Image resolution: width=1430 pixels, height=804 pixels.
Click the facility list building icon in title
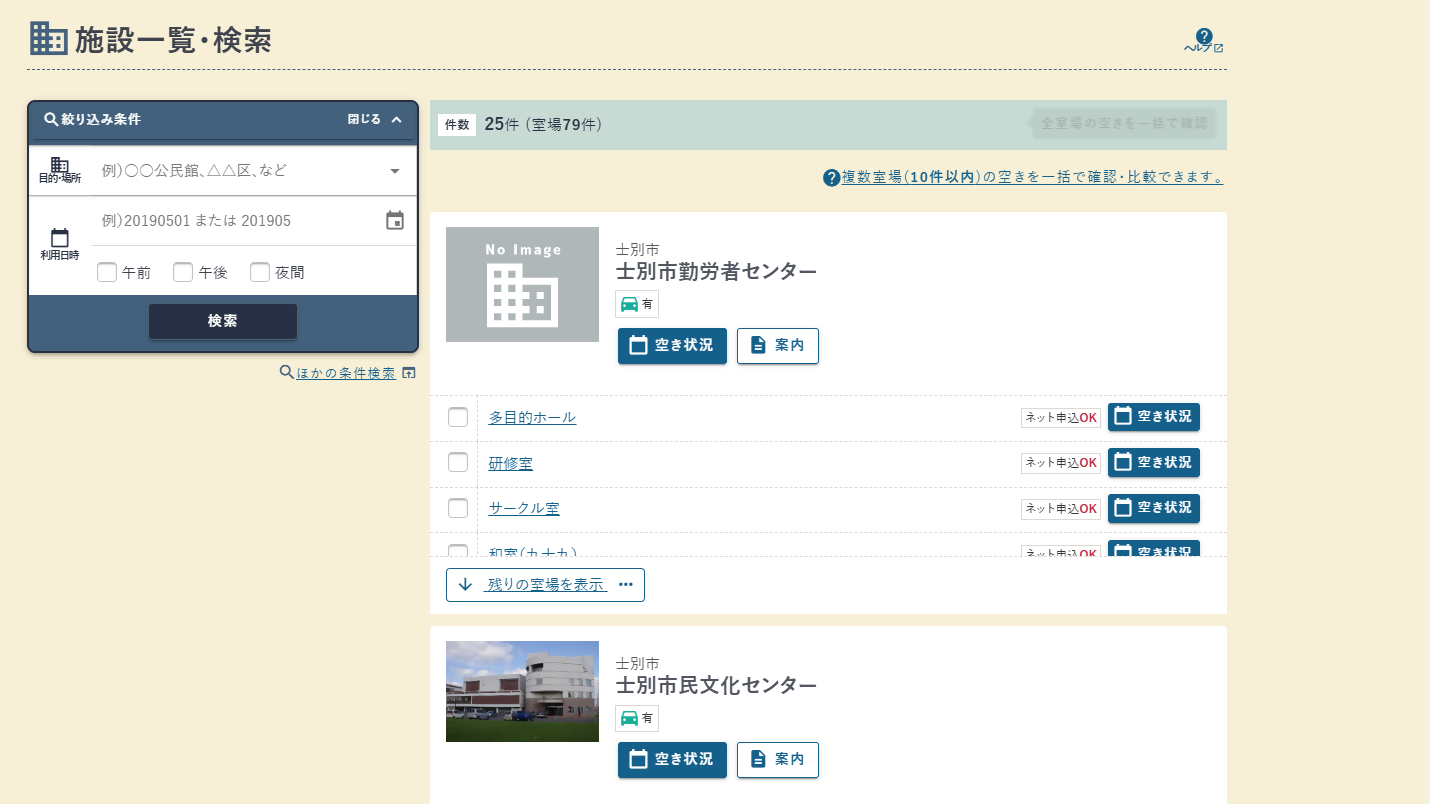(48, 38)
